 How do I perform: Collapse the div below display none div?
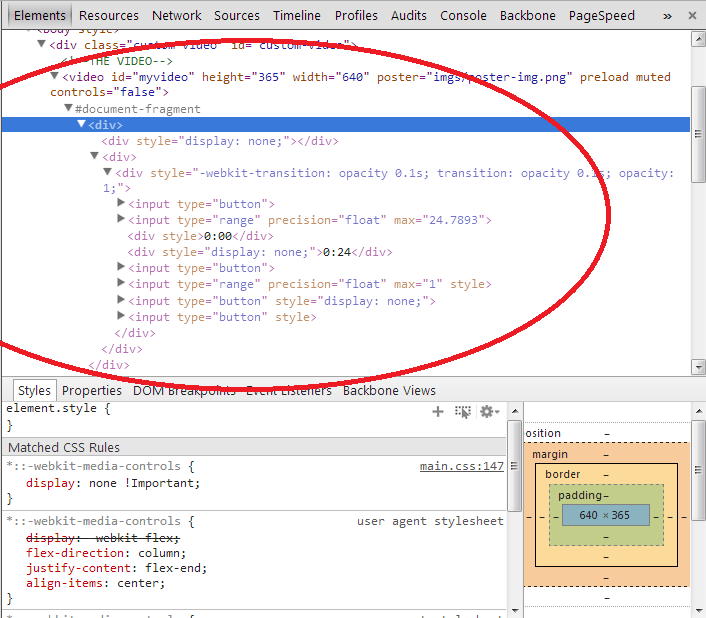(95, 156)
